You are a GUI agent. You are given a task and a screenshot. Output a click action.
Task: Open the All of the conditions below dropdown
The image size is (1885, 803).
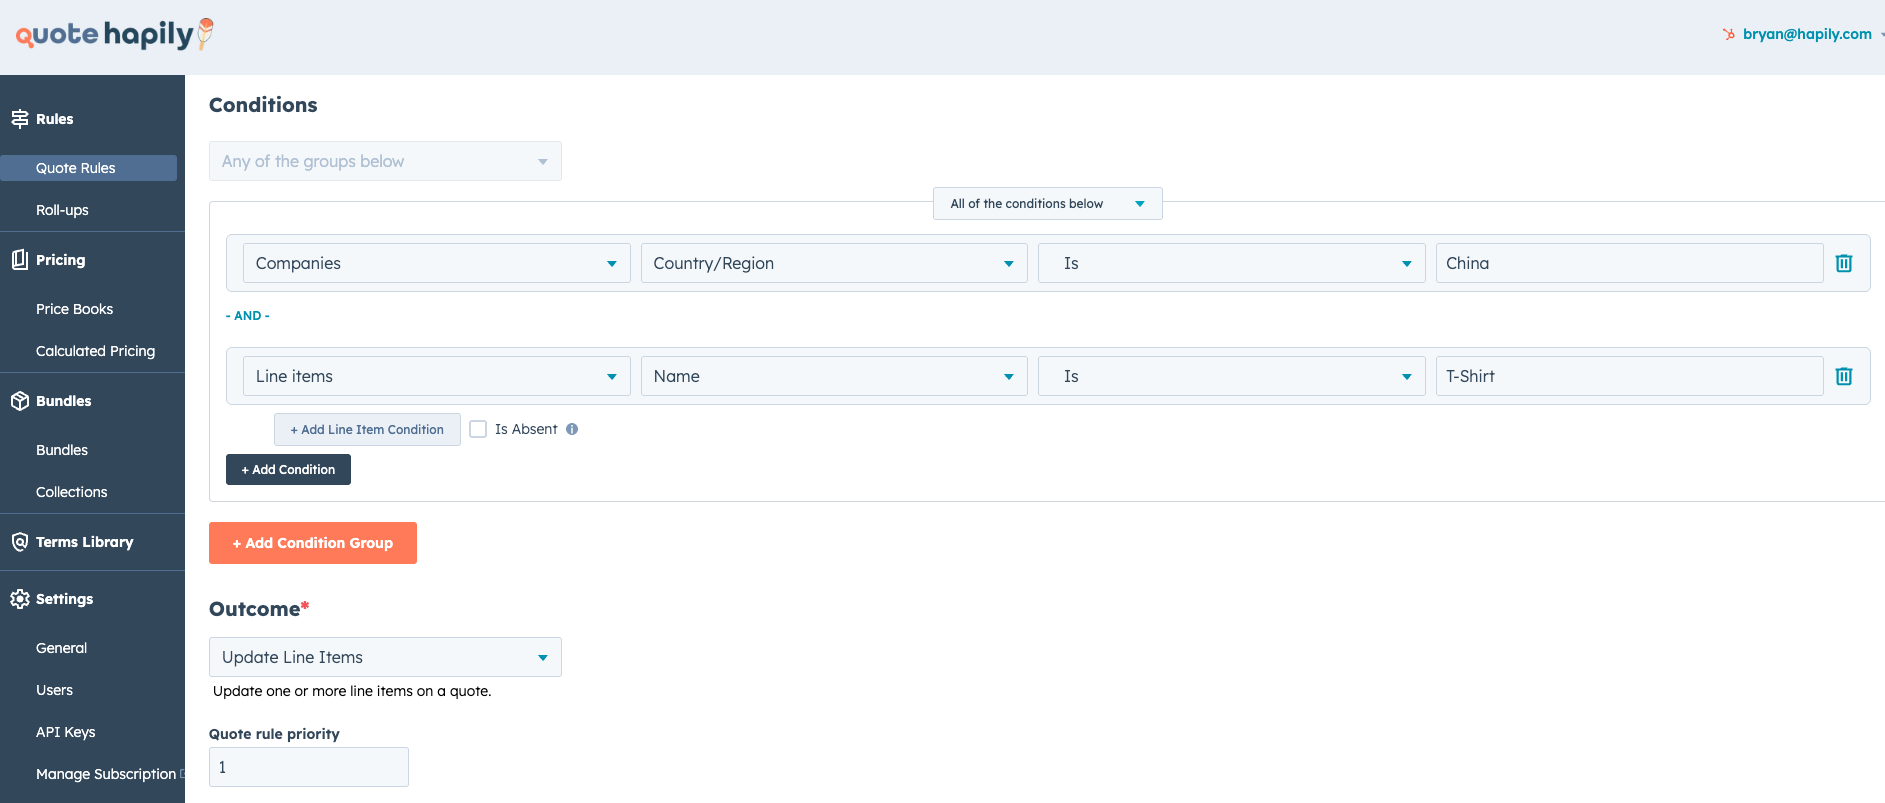click(1047, 203)
